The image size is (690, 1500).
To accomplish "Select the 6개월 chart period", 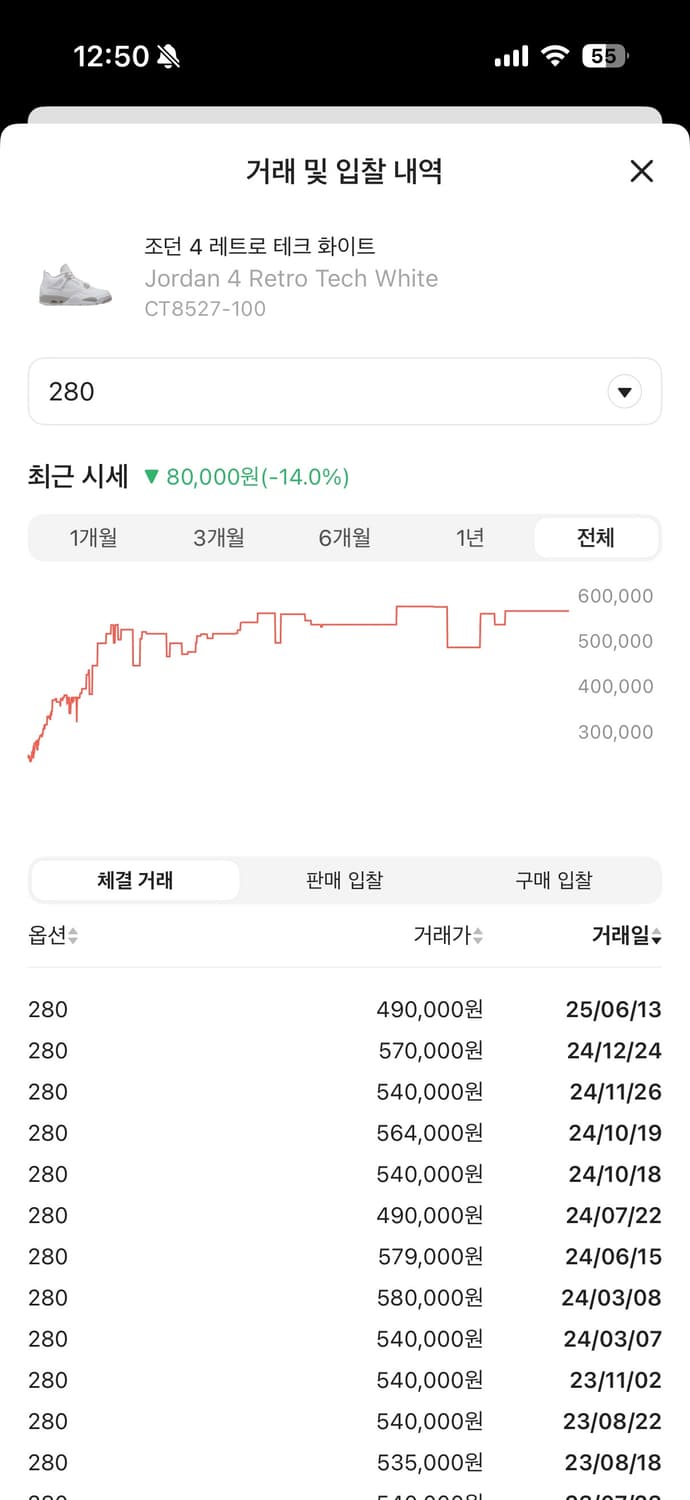I will (x=345, y=537).
